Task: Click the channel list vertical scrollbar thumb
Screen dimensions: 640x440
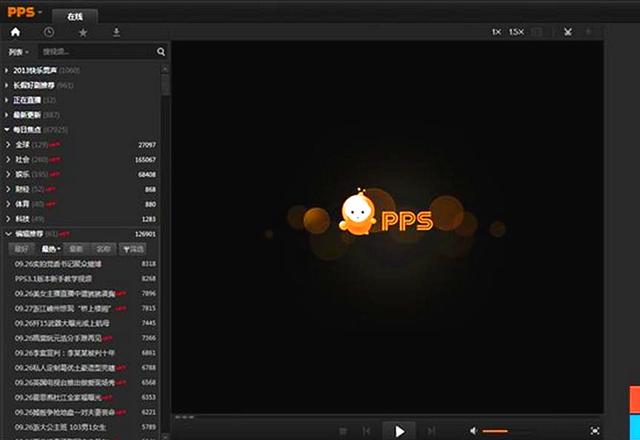Action: pyautogui.click(x=165, y=85)
